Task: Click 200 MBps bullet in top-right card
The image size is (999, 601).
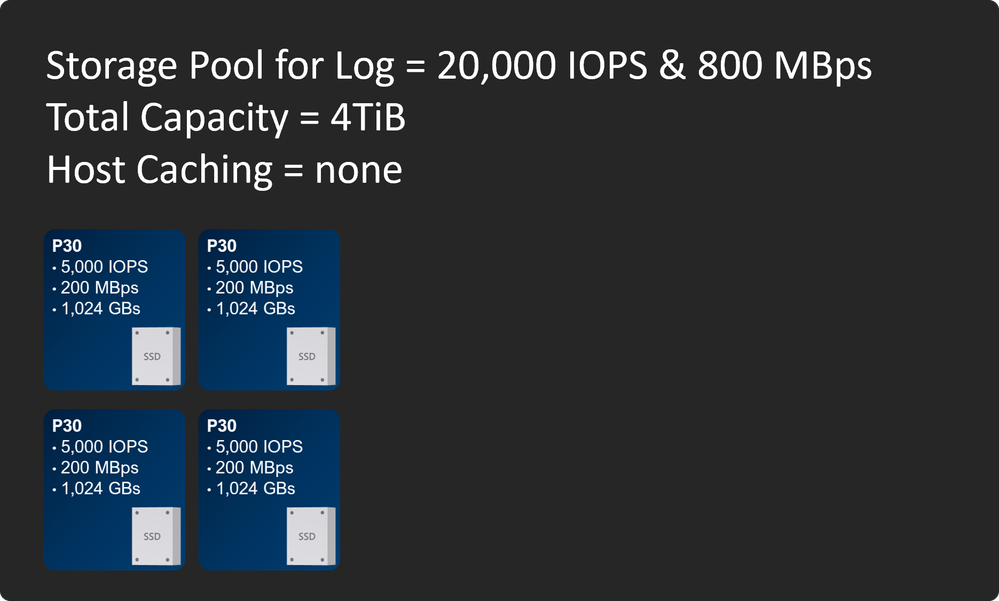Action: (x=252, y=288)
